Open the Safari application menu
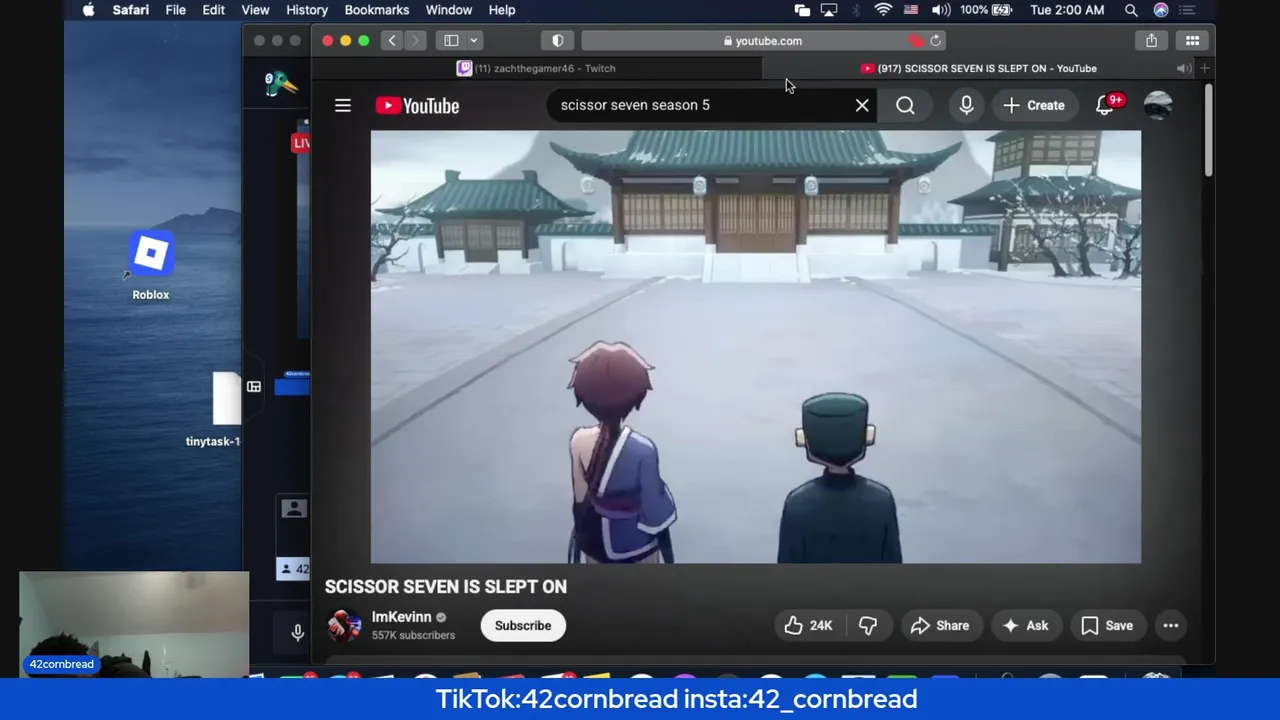Screen dimensions: 1280x720 130,10
